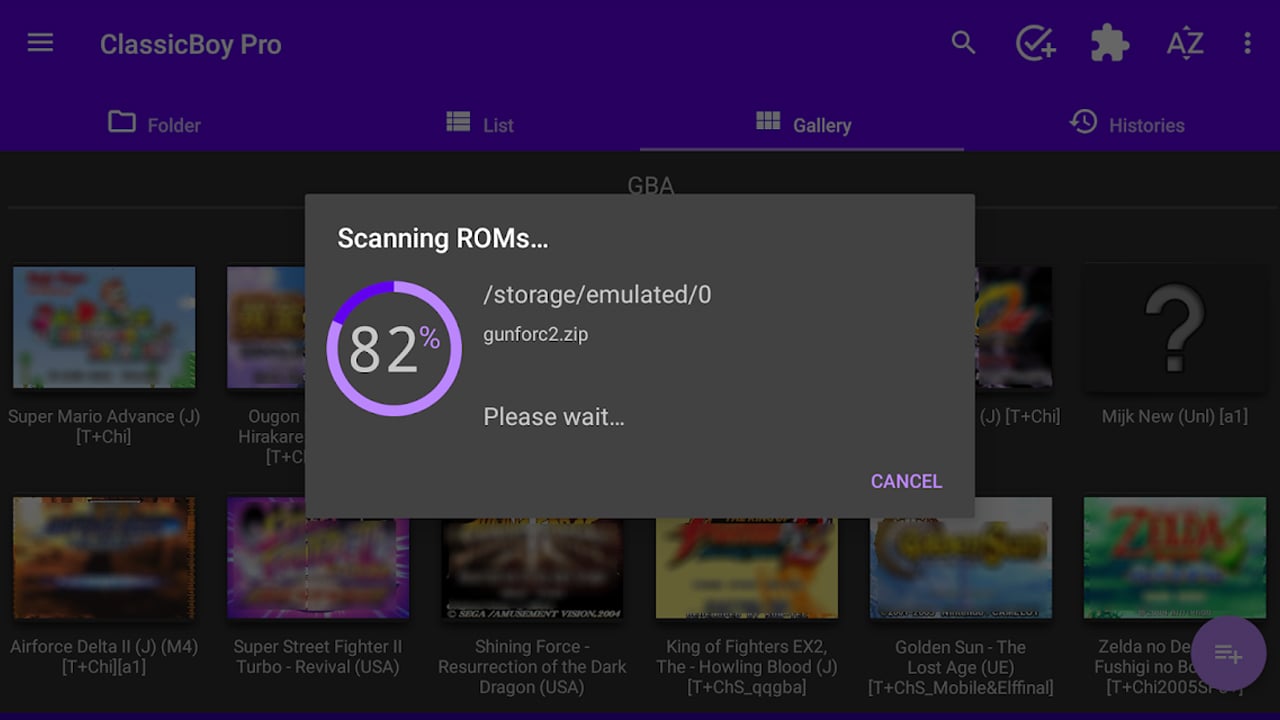
Task: Select Shining Force Resurrection of the Dark Dragon label
Action: pos(532,666)
